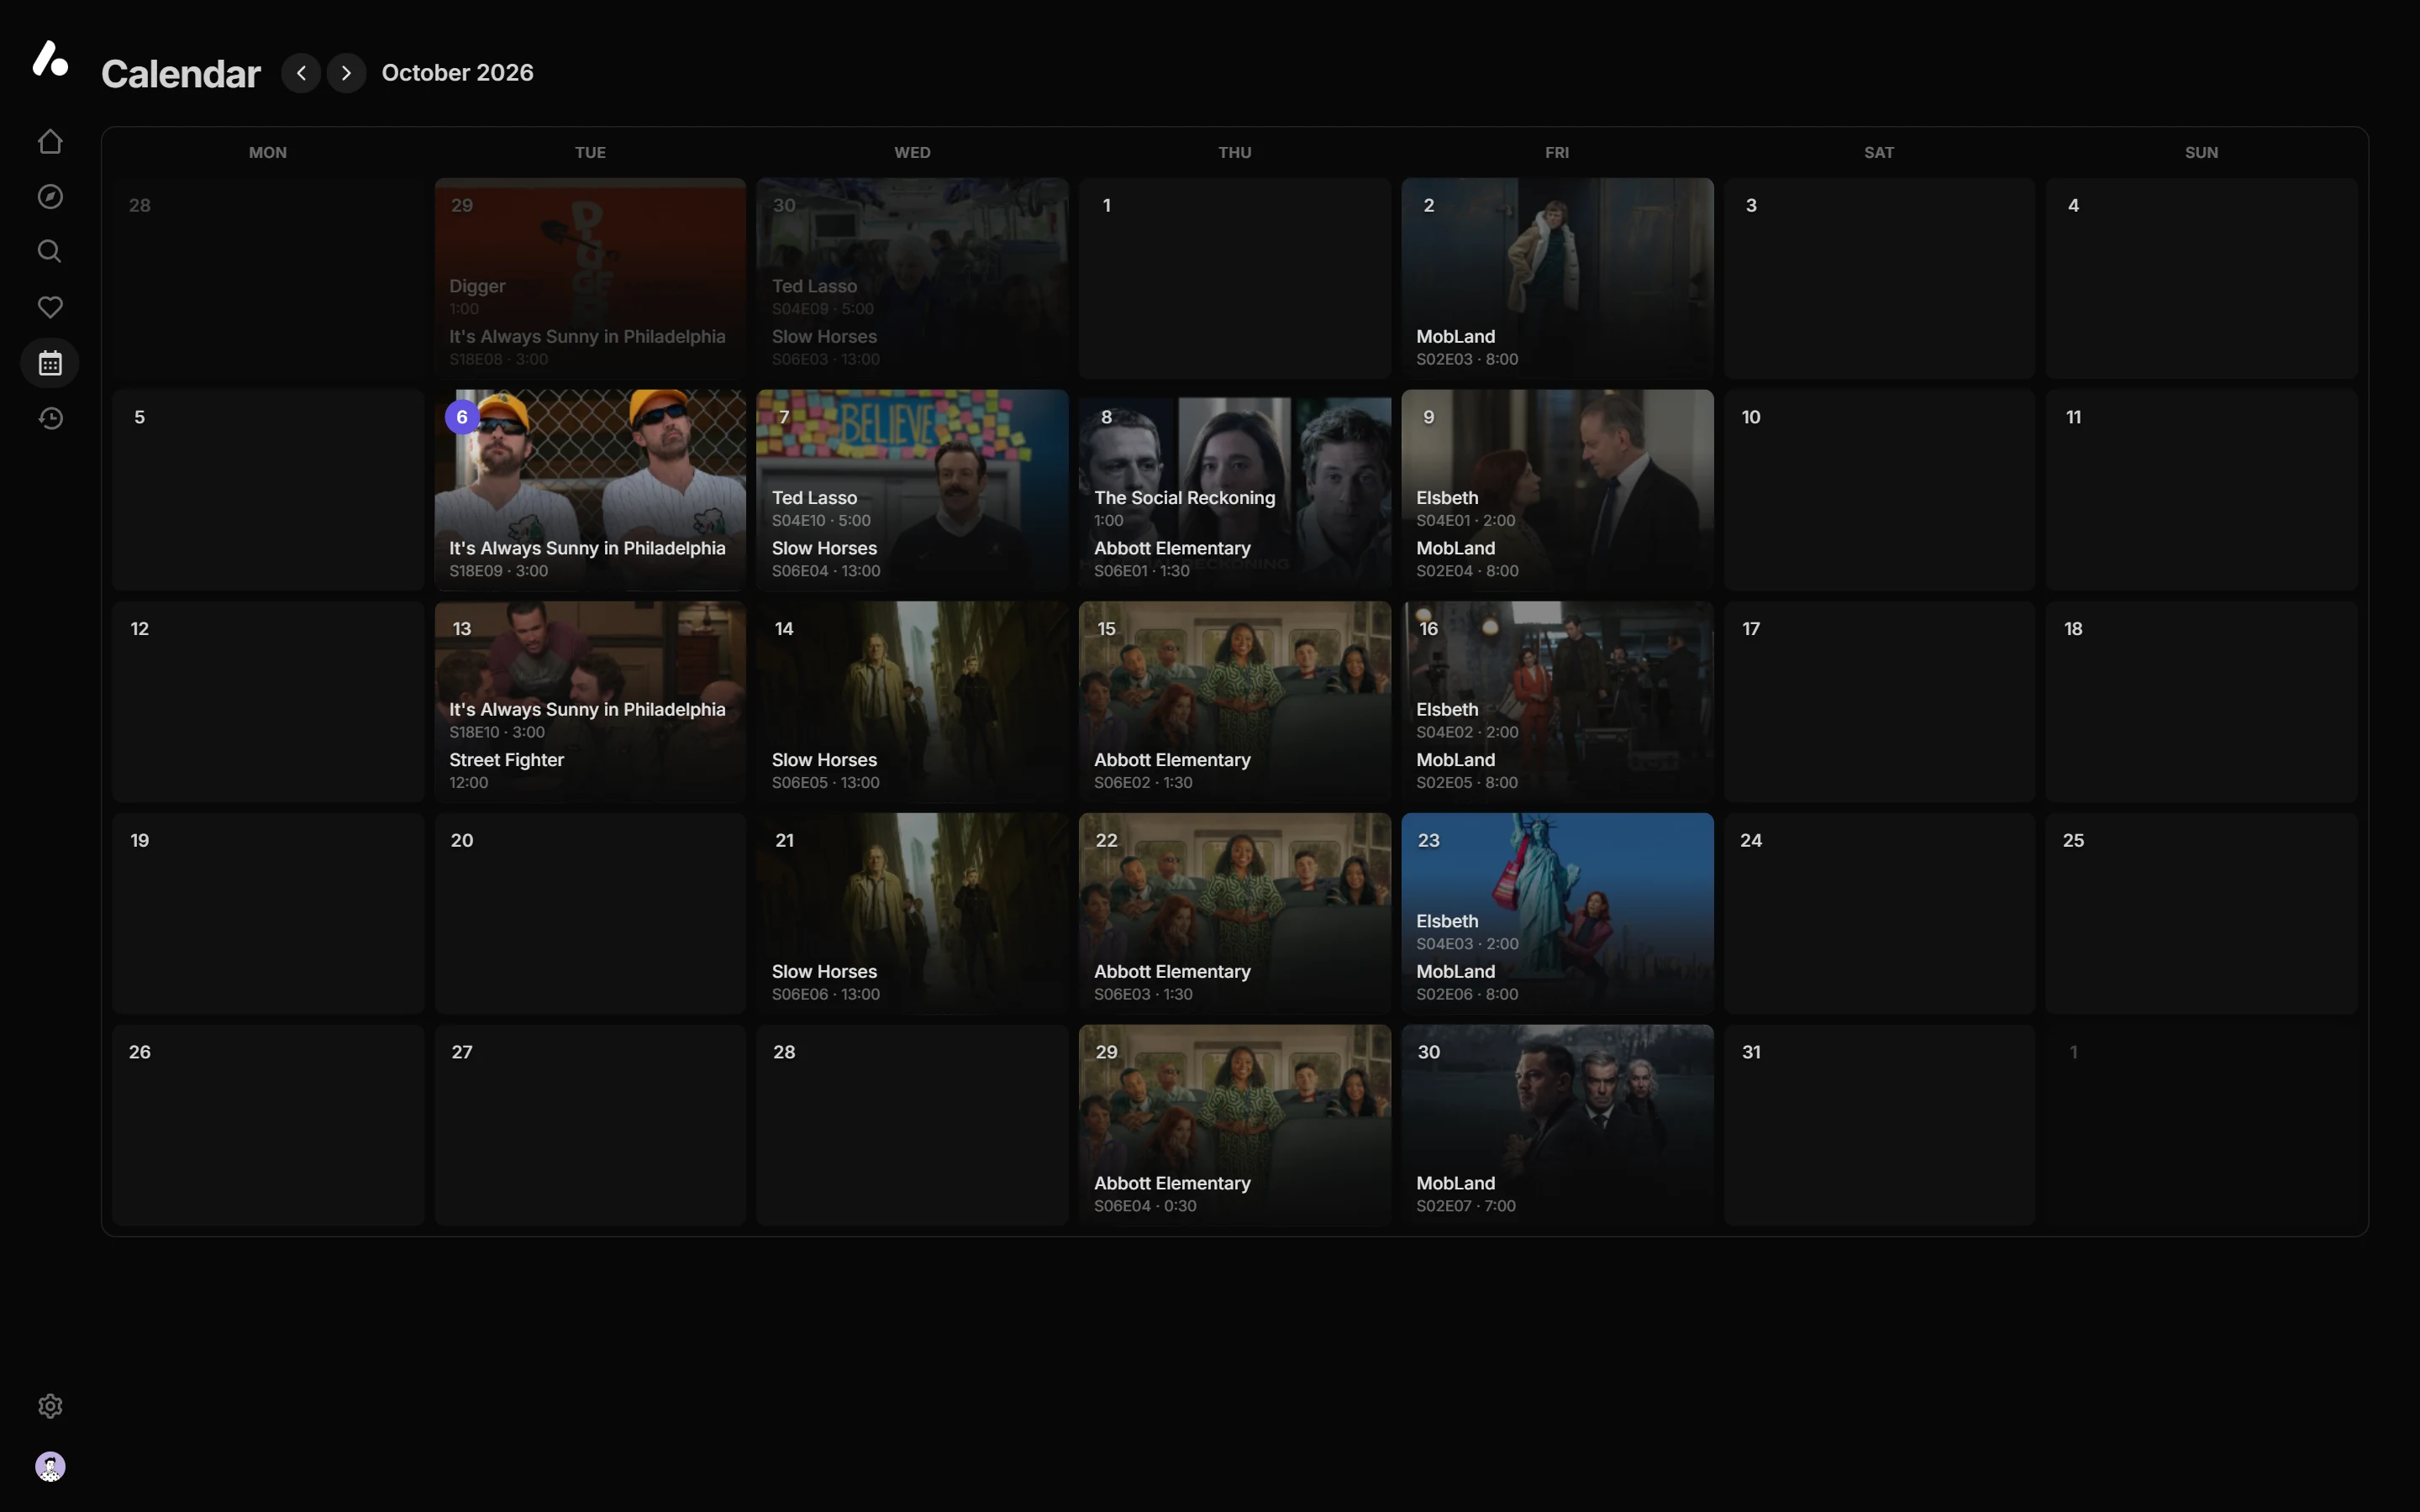Screen dimensions: 2420x1512
Task: Open It's Always Sunny S18E10 entry
Action: pos(587,720)
